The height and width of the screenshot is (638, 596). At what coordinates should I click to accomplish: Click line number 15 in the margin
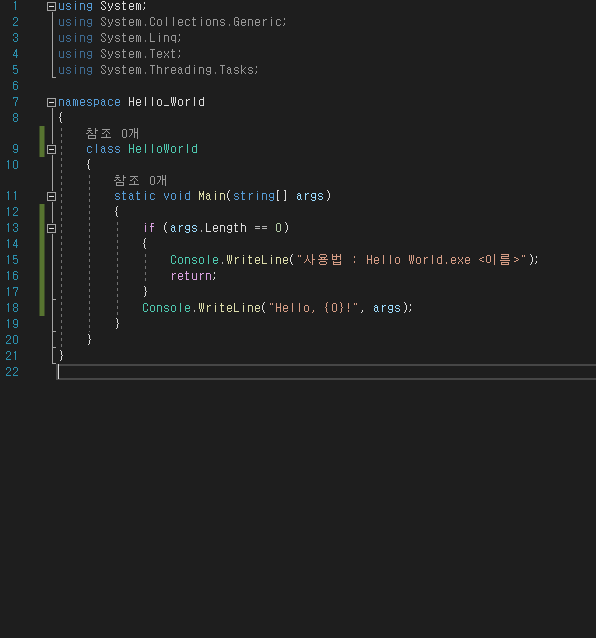(12, 260)
